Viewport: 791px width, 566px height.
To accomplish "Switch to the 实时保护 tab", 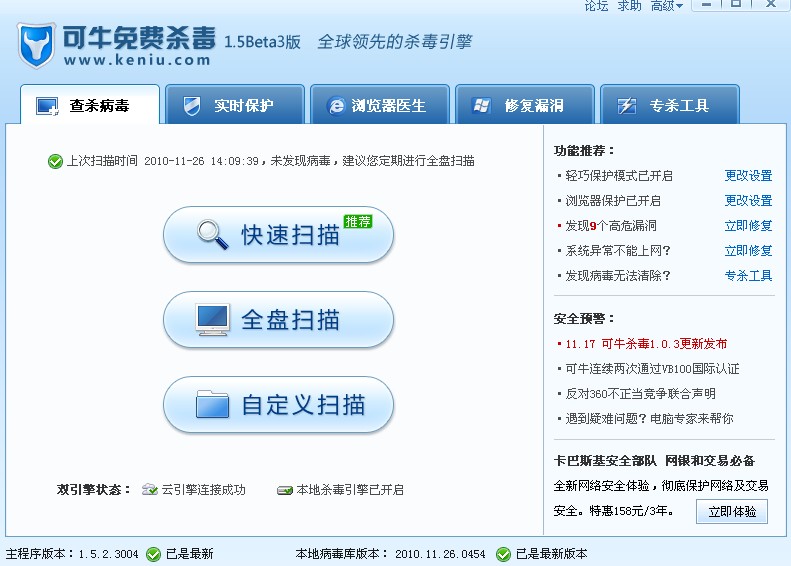I will click(x=235, y=104).
